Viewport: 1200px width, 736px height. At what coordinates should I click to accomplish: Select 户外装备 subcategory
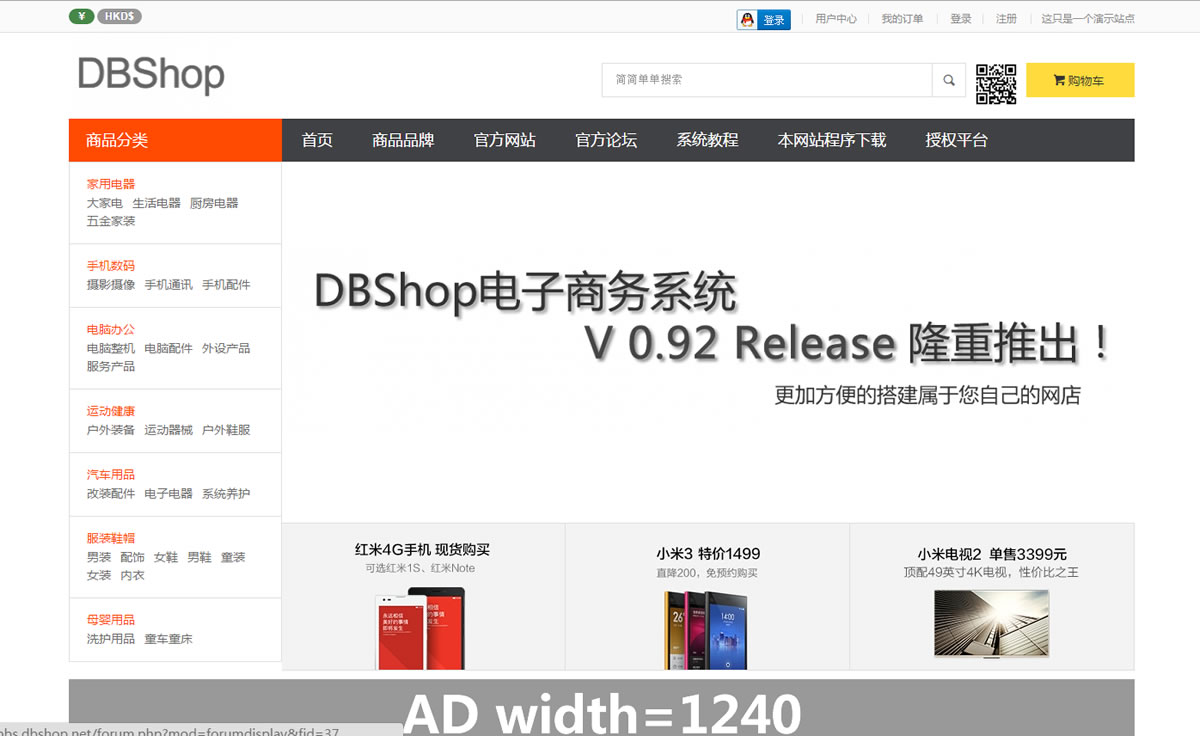[111, 430]
